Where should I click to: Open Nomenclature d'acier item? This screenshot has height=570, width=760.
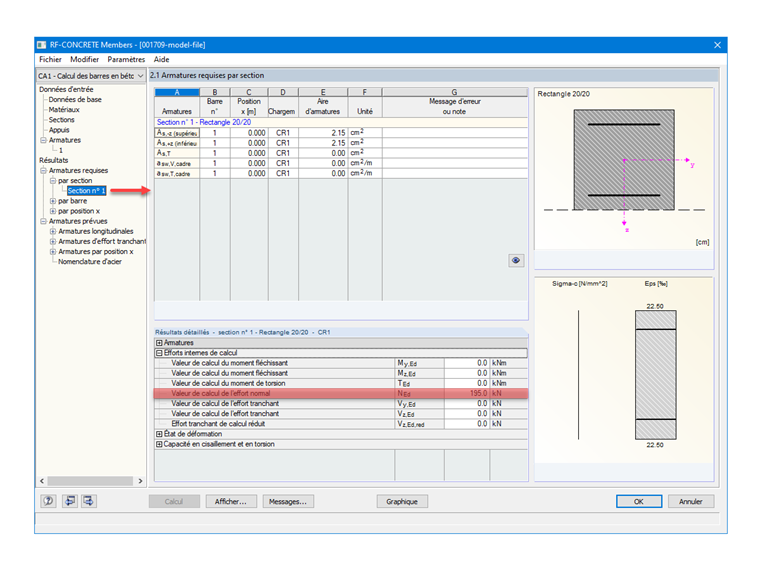click(90, 262)
